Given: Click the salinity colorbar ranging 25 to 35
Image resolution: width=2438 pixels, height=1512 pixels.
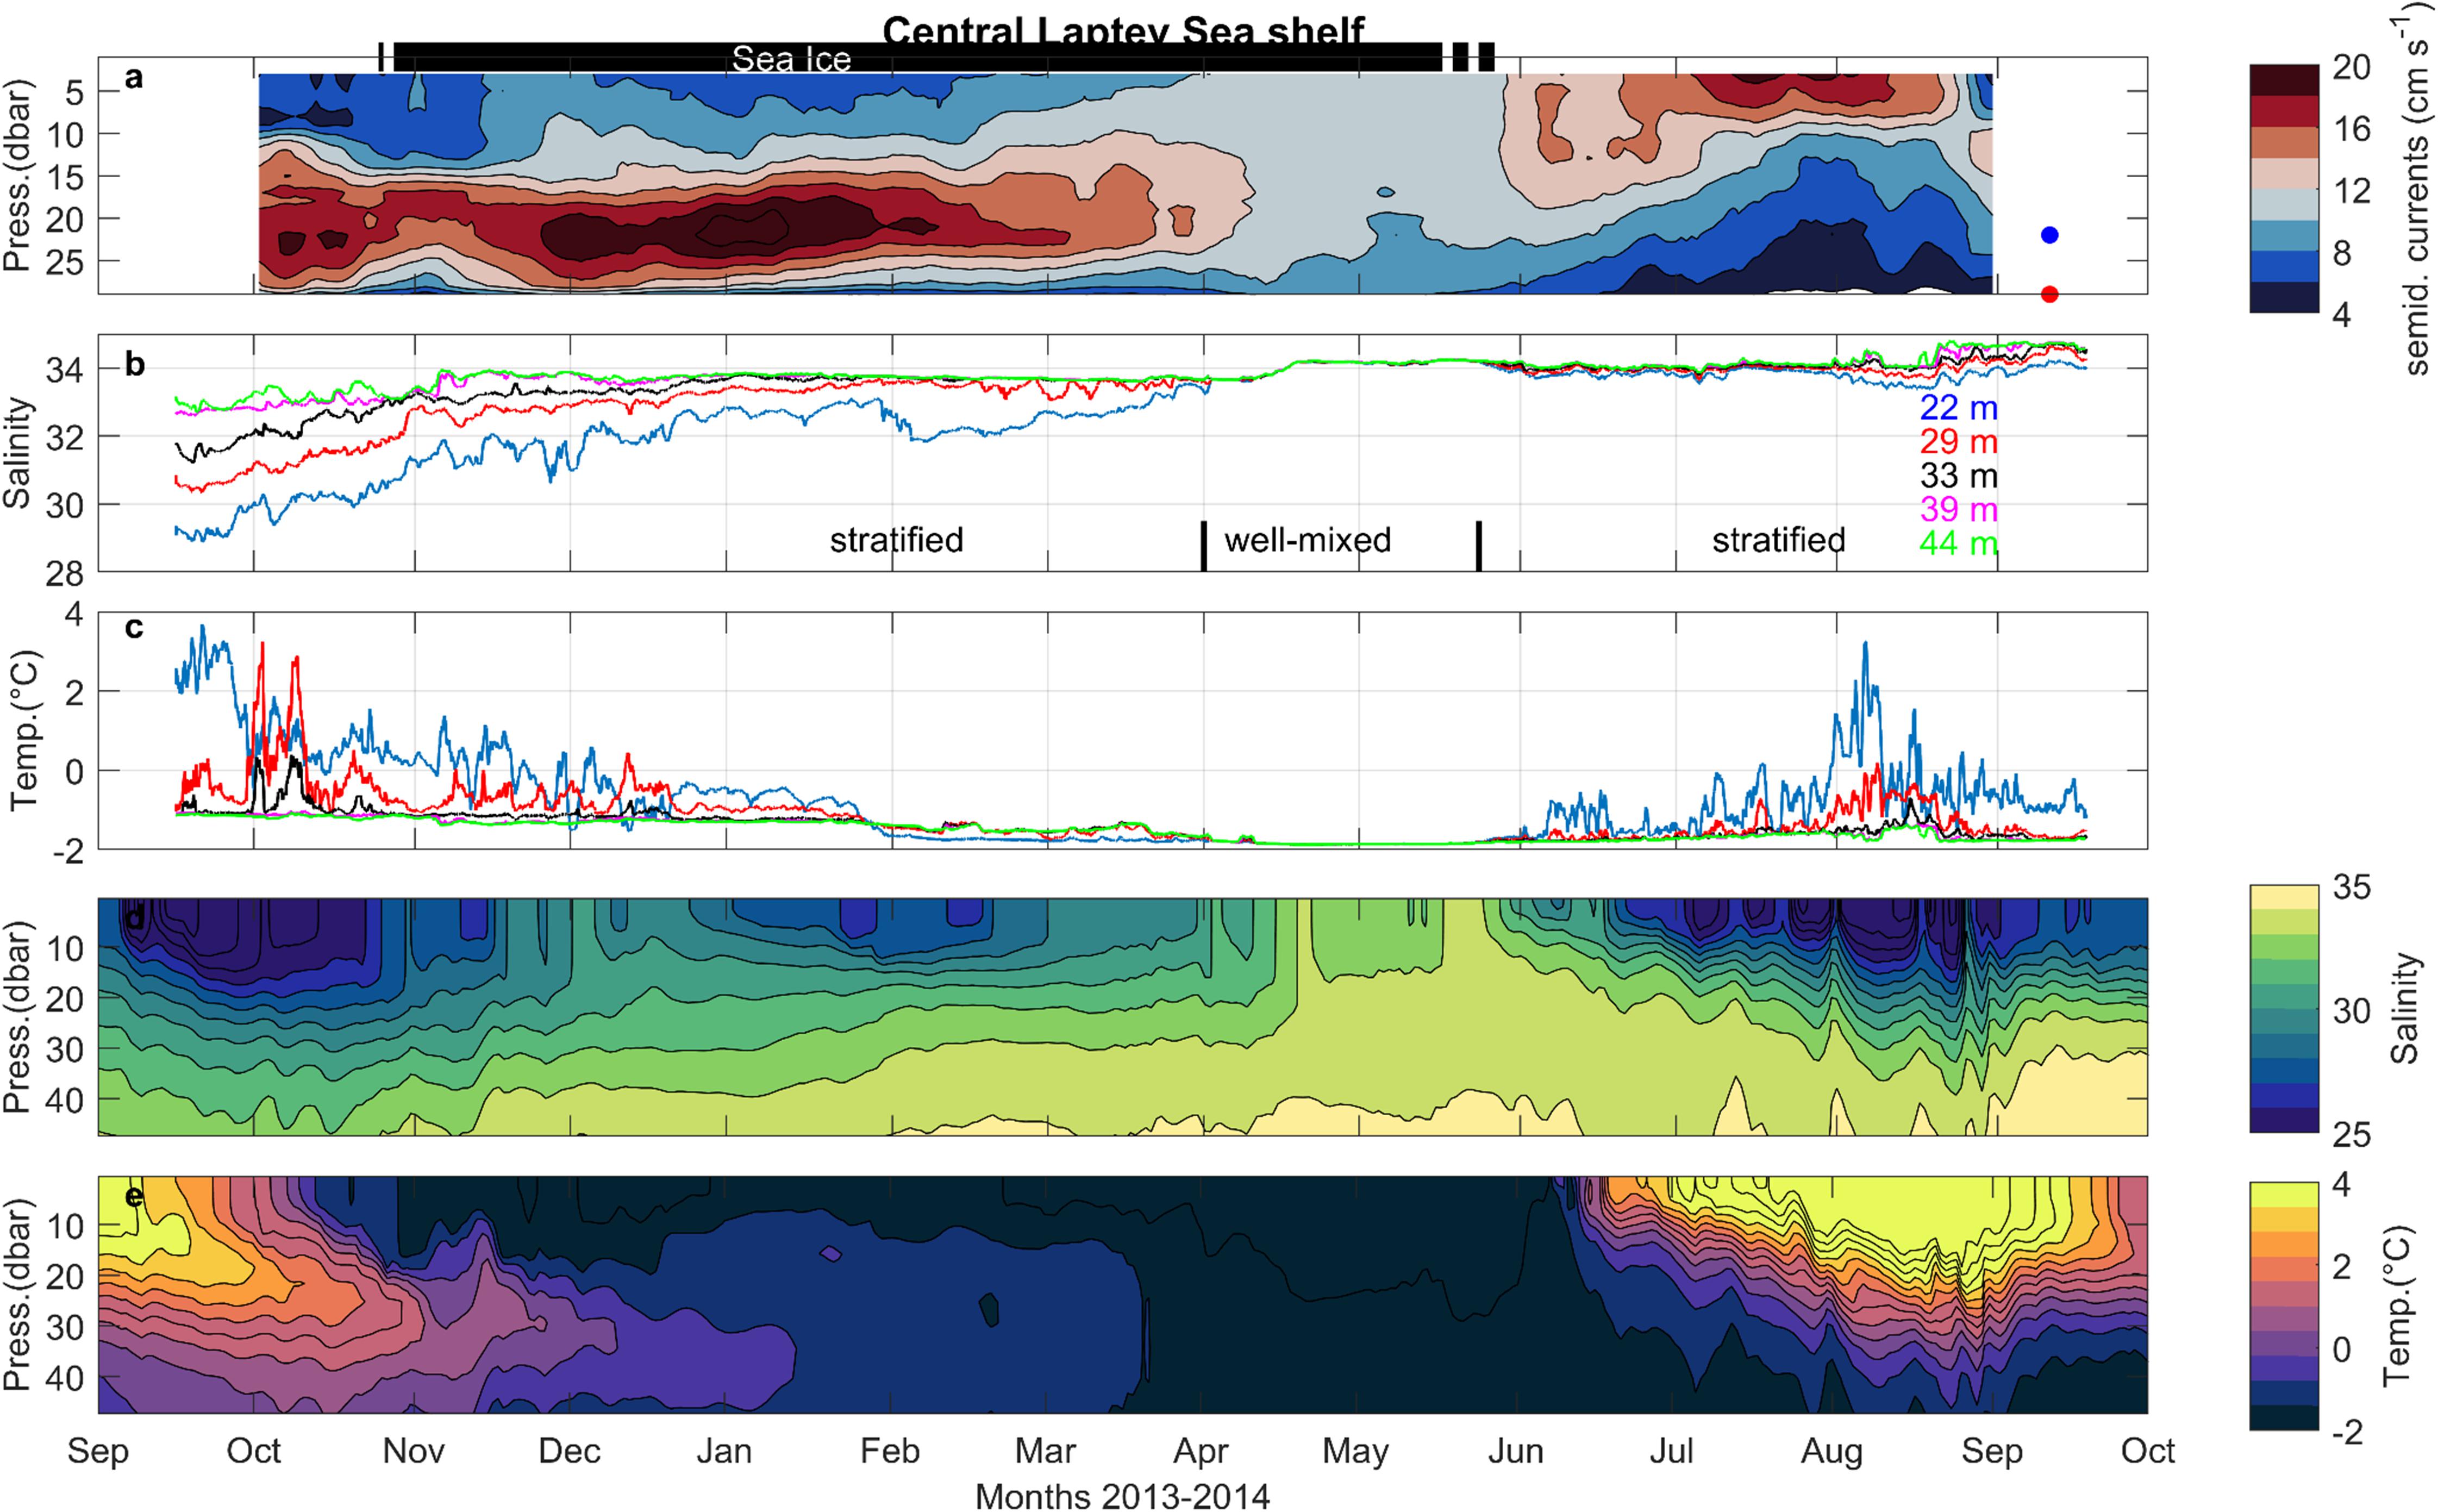Looking at the screenshot, I should pyautogui.click(x=2284, y=1009).
